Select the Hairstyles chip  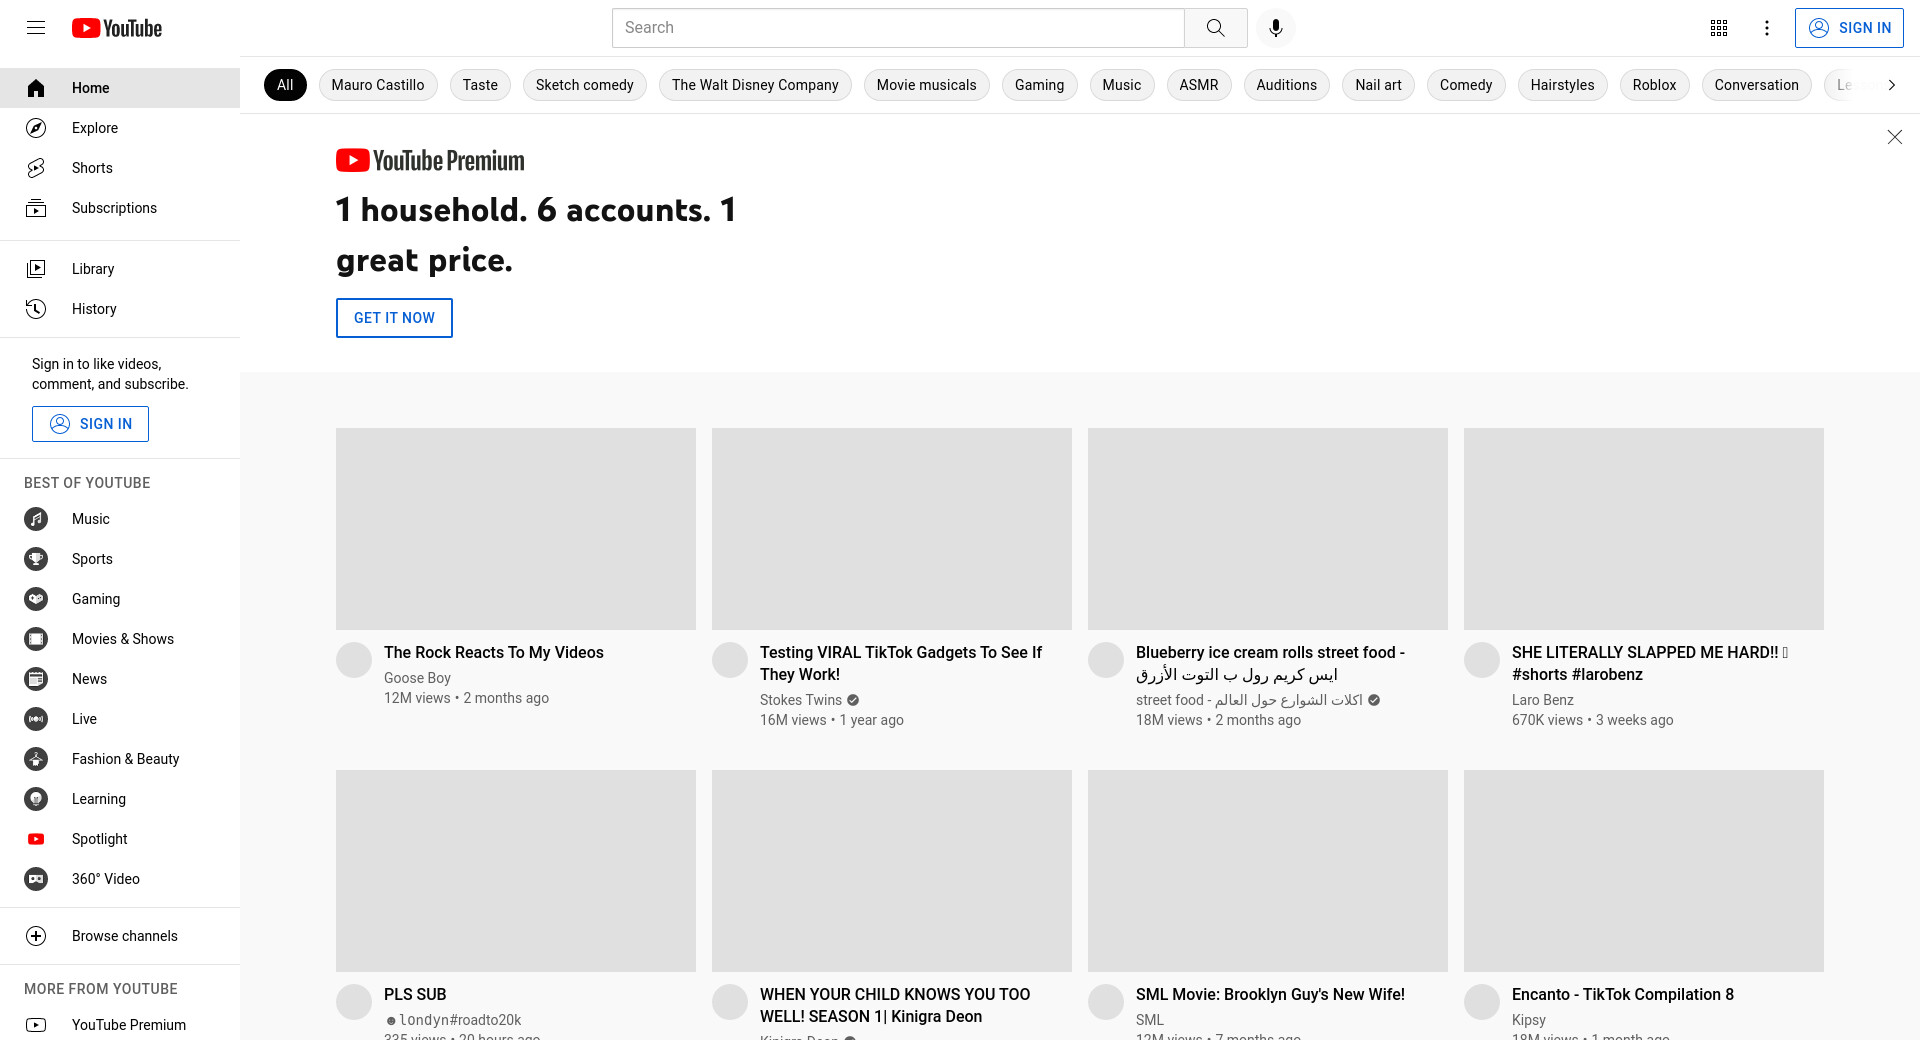coord(1563,85)
